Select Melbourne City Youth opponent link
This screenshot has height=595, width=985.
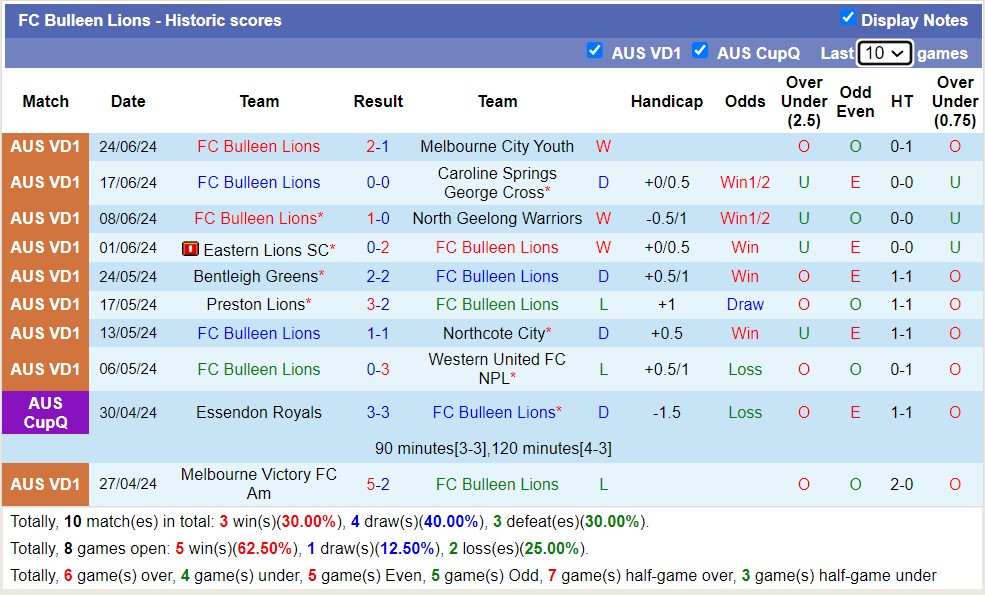497,146
